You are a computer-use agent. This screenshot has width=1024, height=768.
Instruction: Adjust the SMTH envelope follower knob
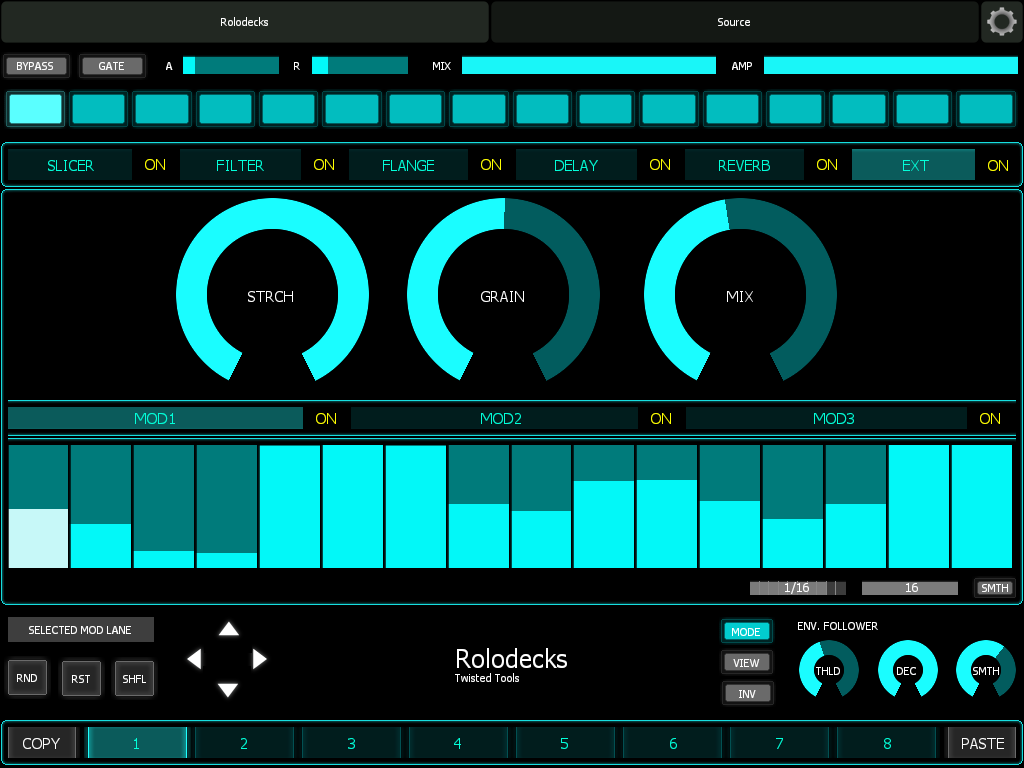point(985,669)
